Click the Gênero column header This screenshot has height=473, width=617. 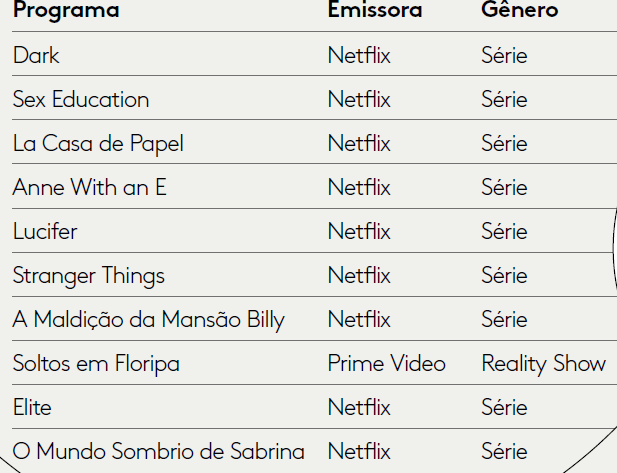[519, 11]
